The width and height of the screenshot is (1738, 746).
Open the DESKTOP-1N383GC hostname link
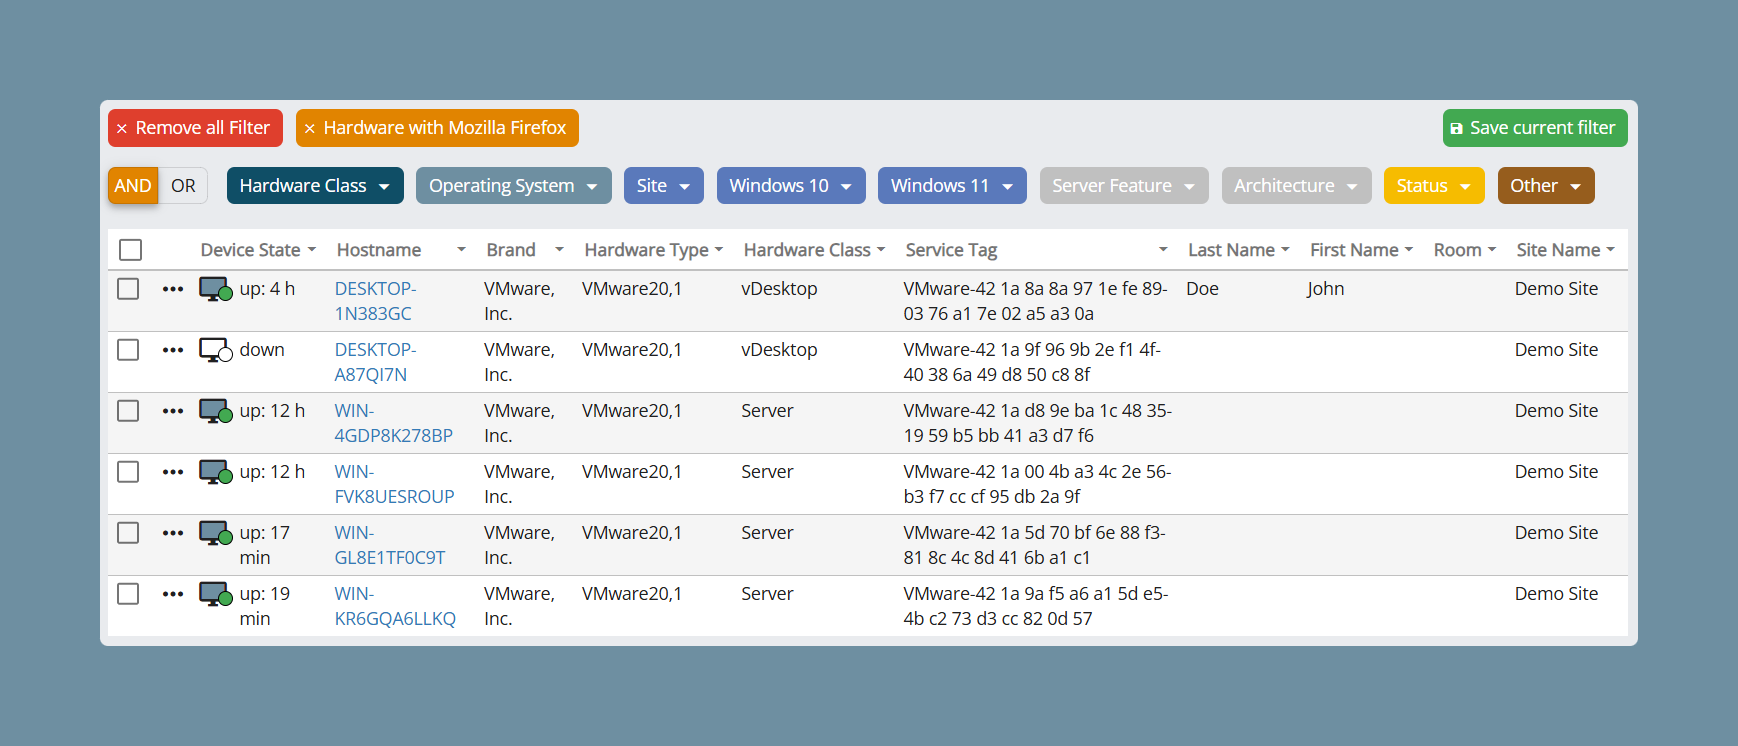coord(375,301)
